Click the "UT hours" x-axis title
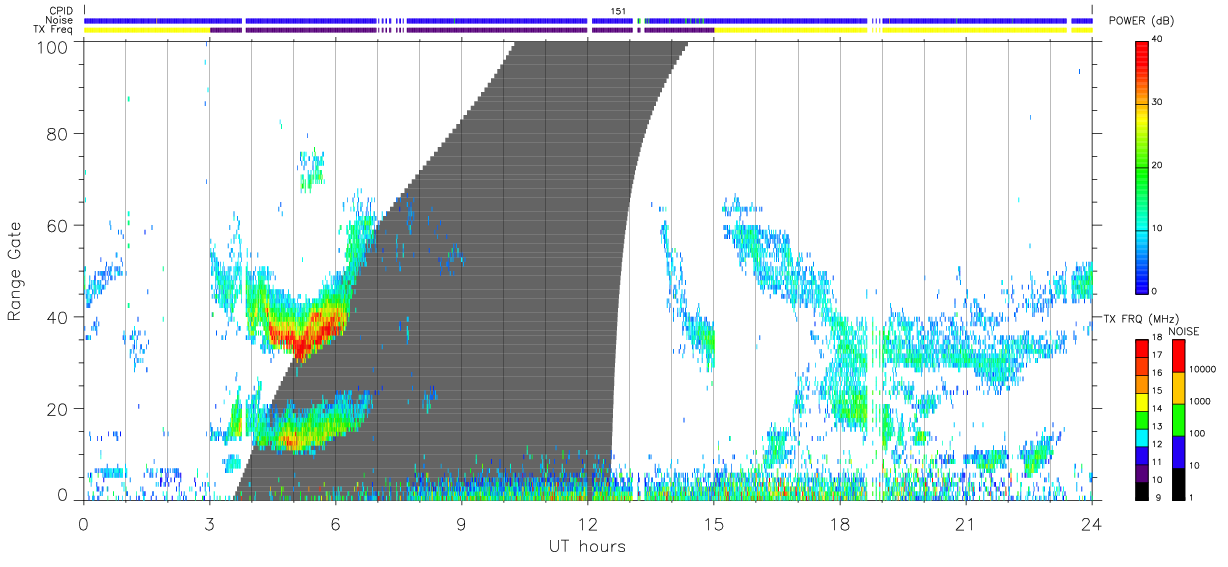 [x=587, y=546]
